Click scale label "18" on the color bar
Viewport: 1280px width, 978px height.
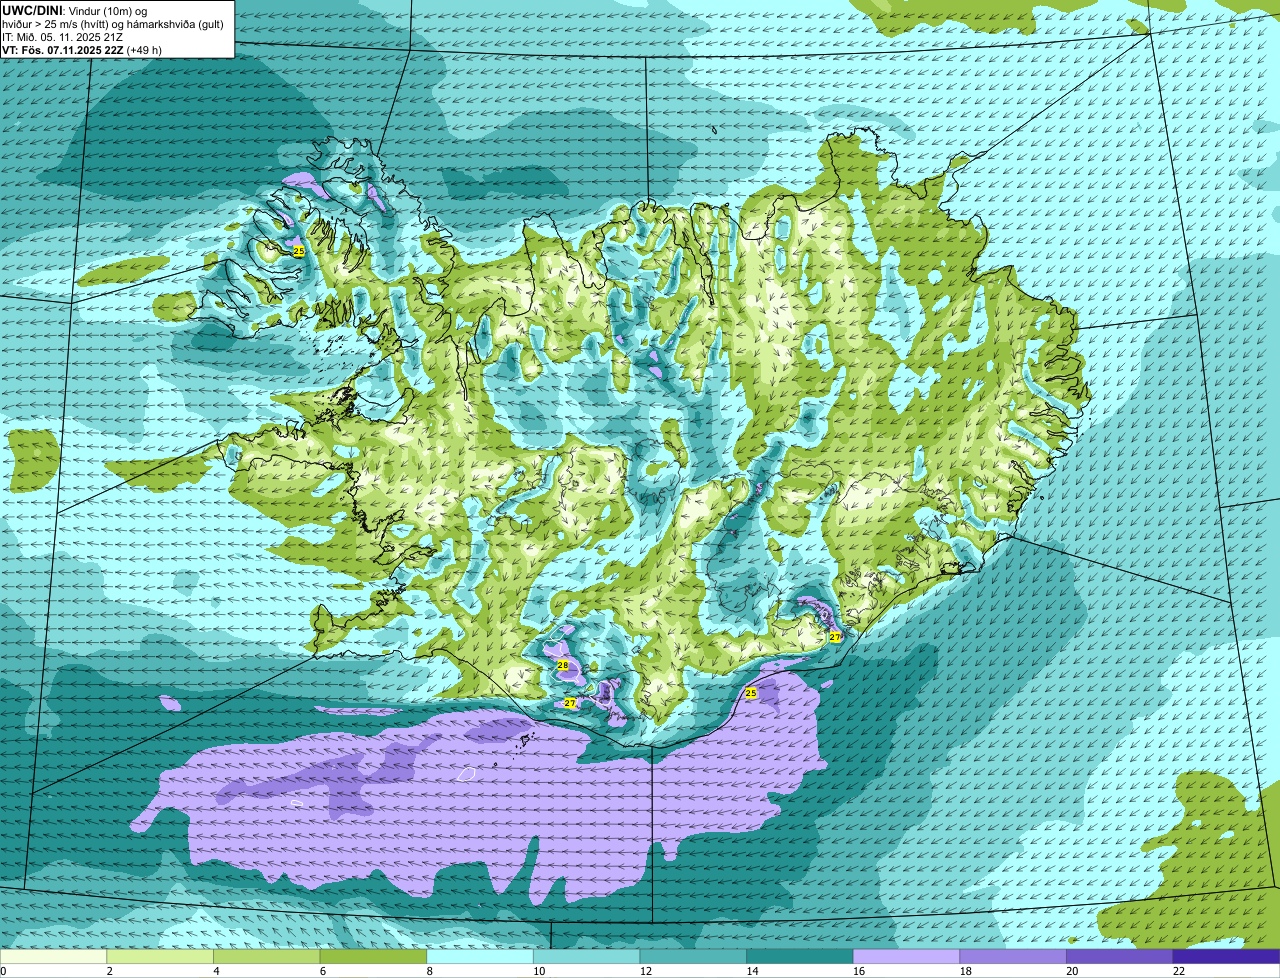(965, 971)
